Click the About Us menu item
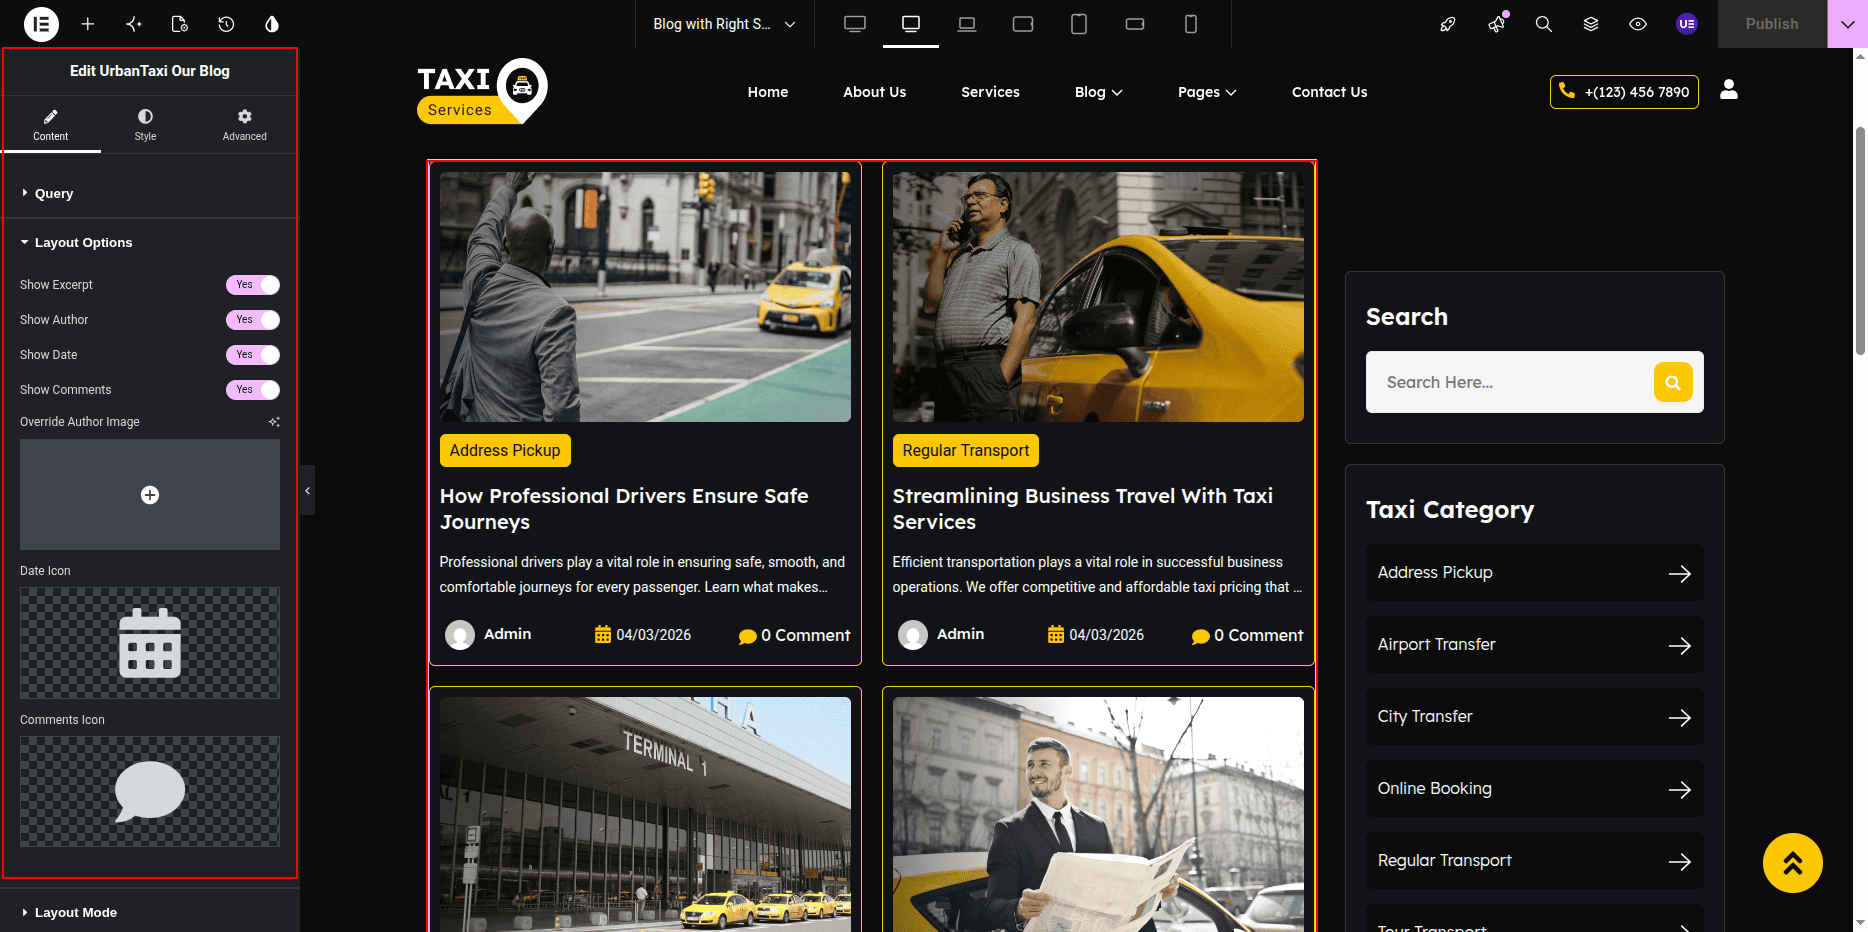 [875, 92]
